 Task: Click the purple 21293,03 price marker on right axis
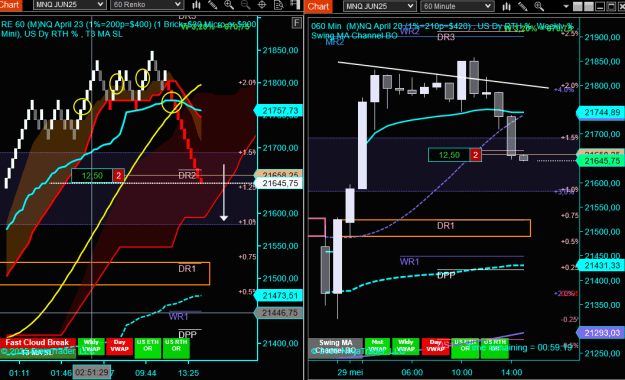(x=602, y=333)
